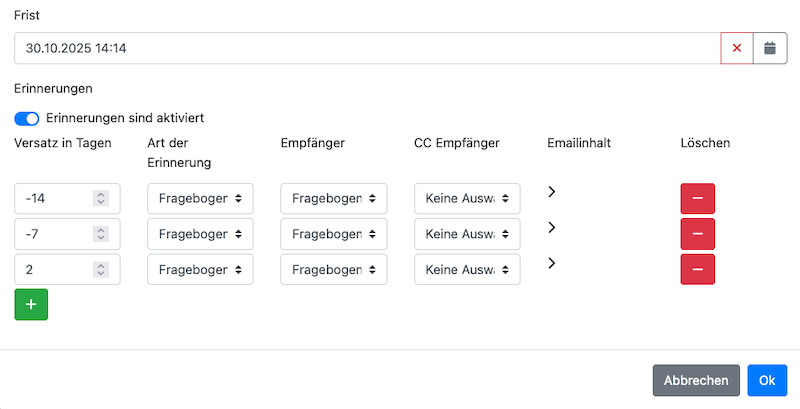Confirm the dialog with Ok
The width and height of the screenshot is (800, 409).
coord(767,380)
